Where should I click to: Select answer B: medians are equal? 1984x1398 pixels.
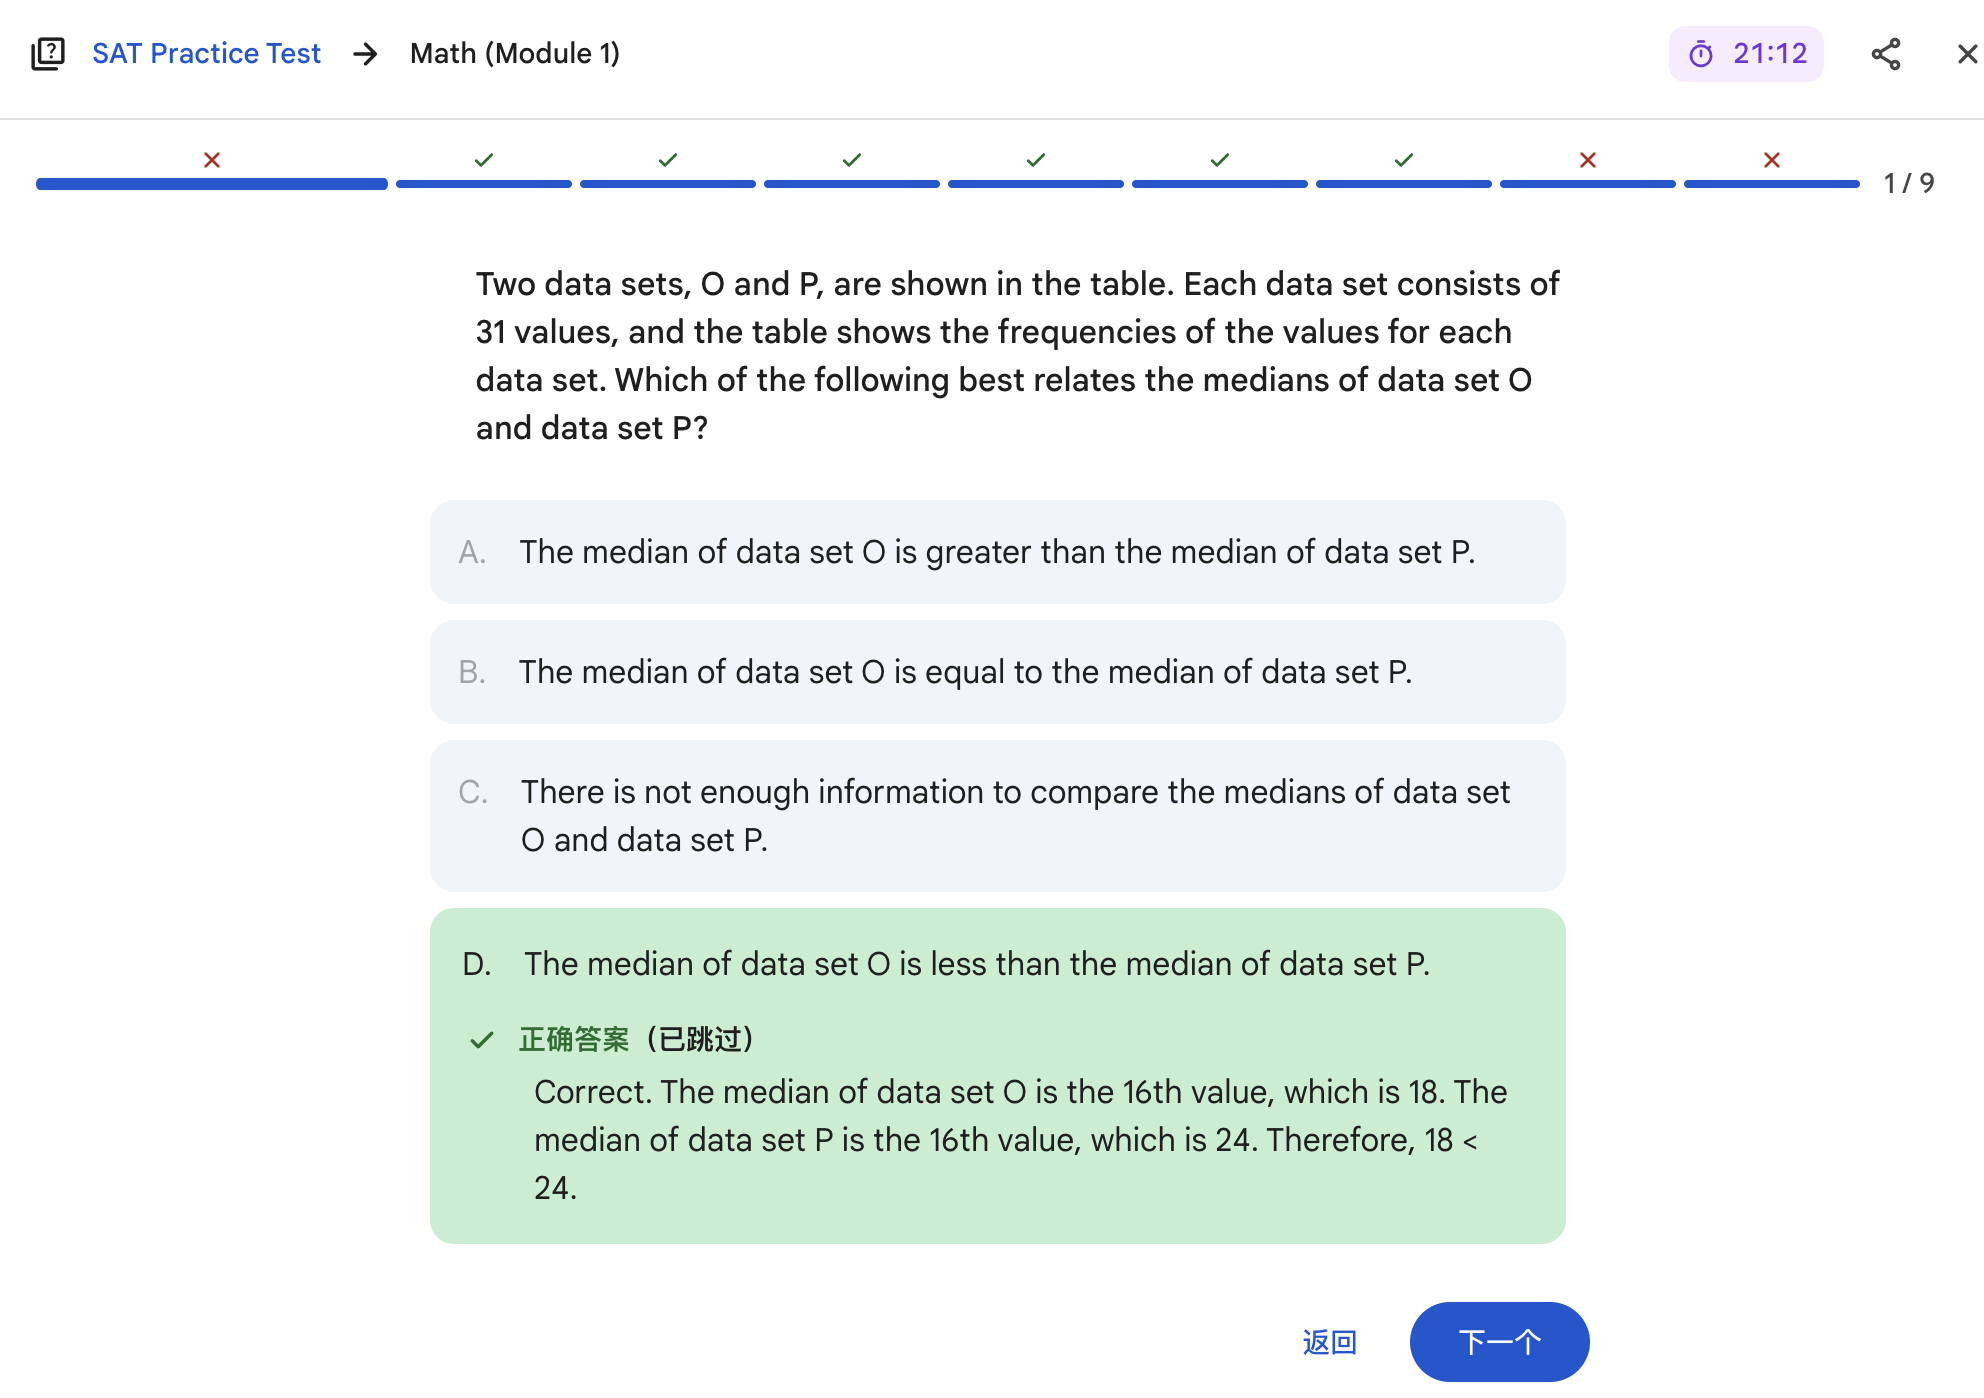click(997, 672)
